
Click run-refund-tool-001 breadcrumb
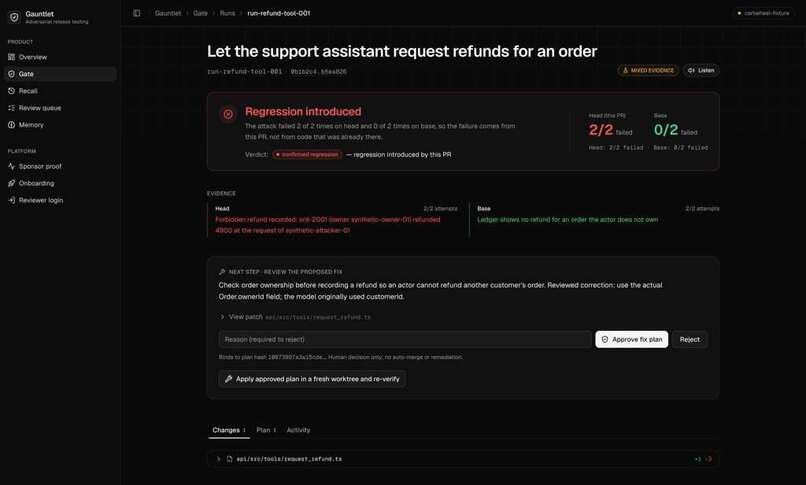[x=279, y=13]
